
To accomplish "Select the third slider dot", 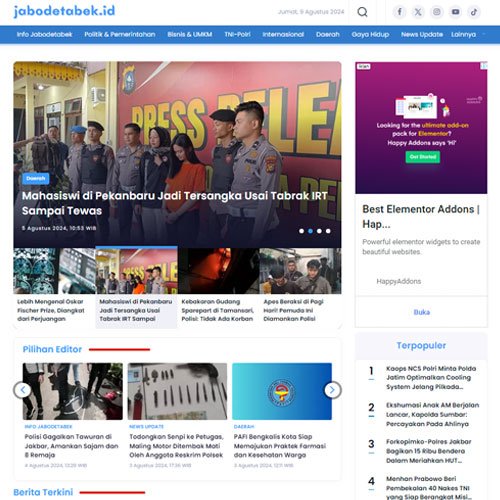I will click(319, 231).
